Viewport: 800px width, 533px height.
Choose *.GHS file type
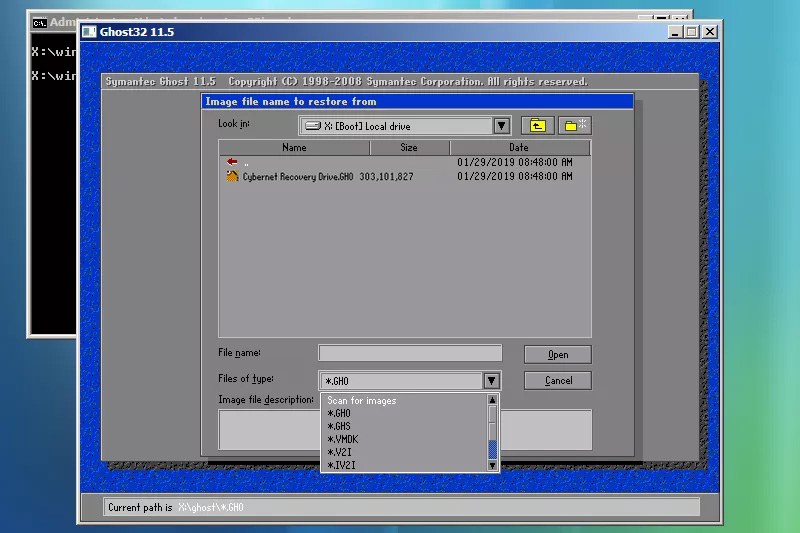(404, 426)
